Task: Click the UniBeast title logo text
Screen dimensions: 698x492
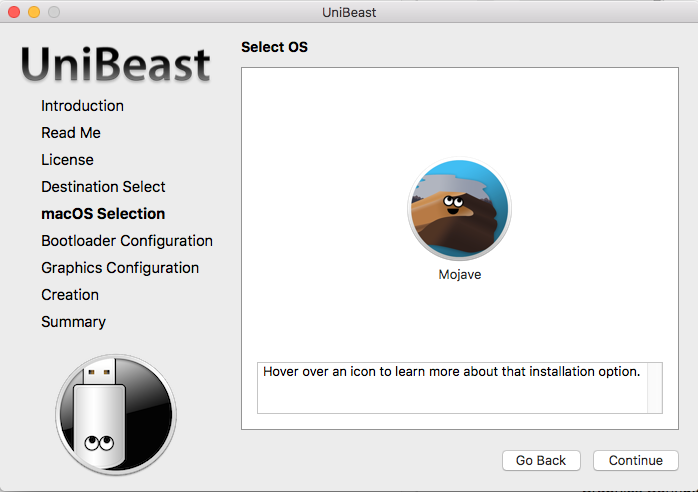Action: pyautogui.click(x=115, y=65)
